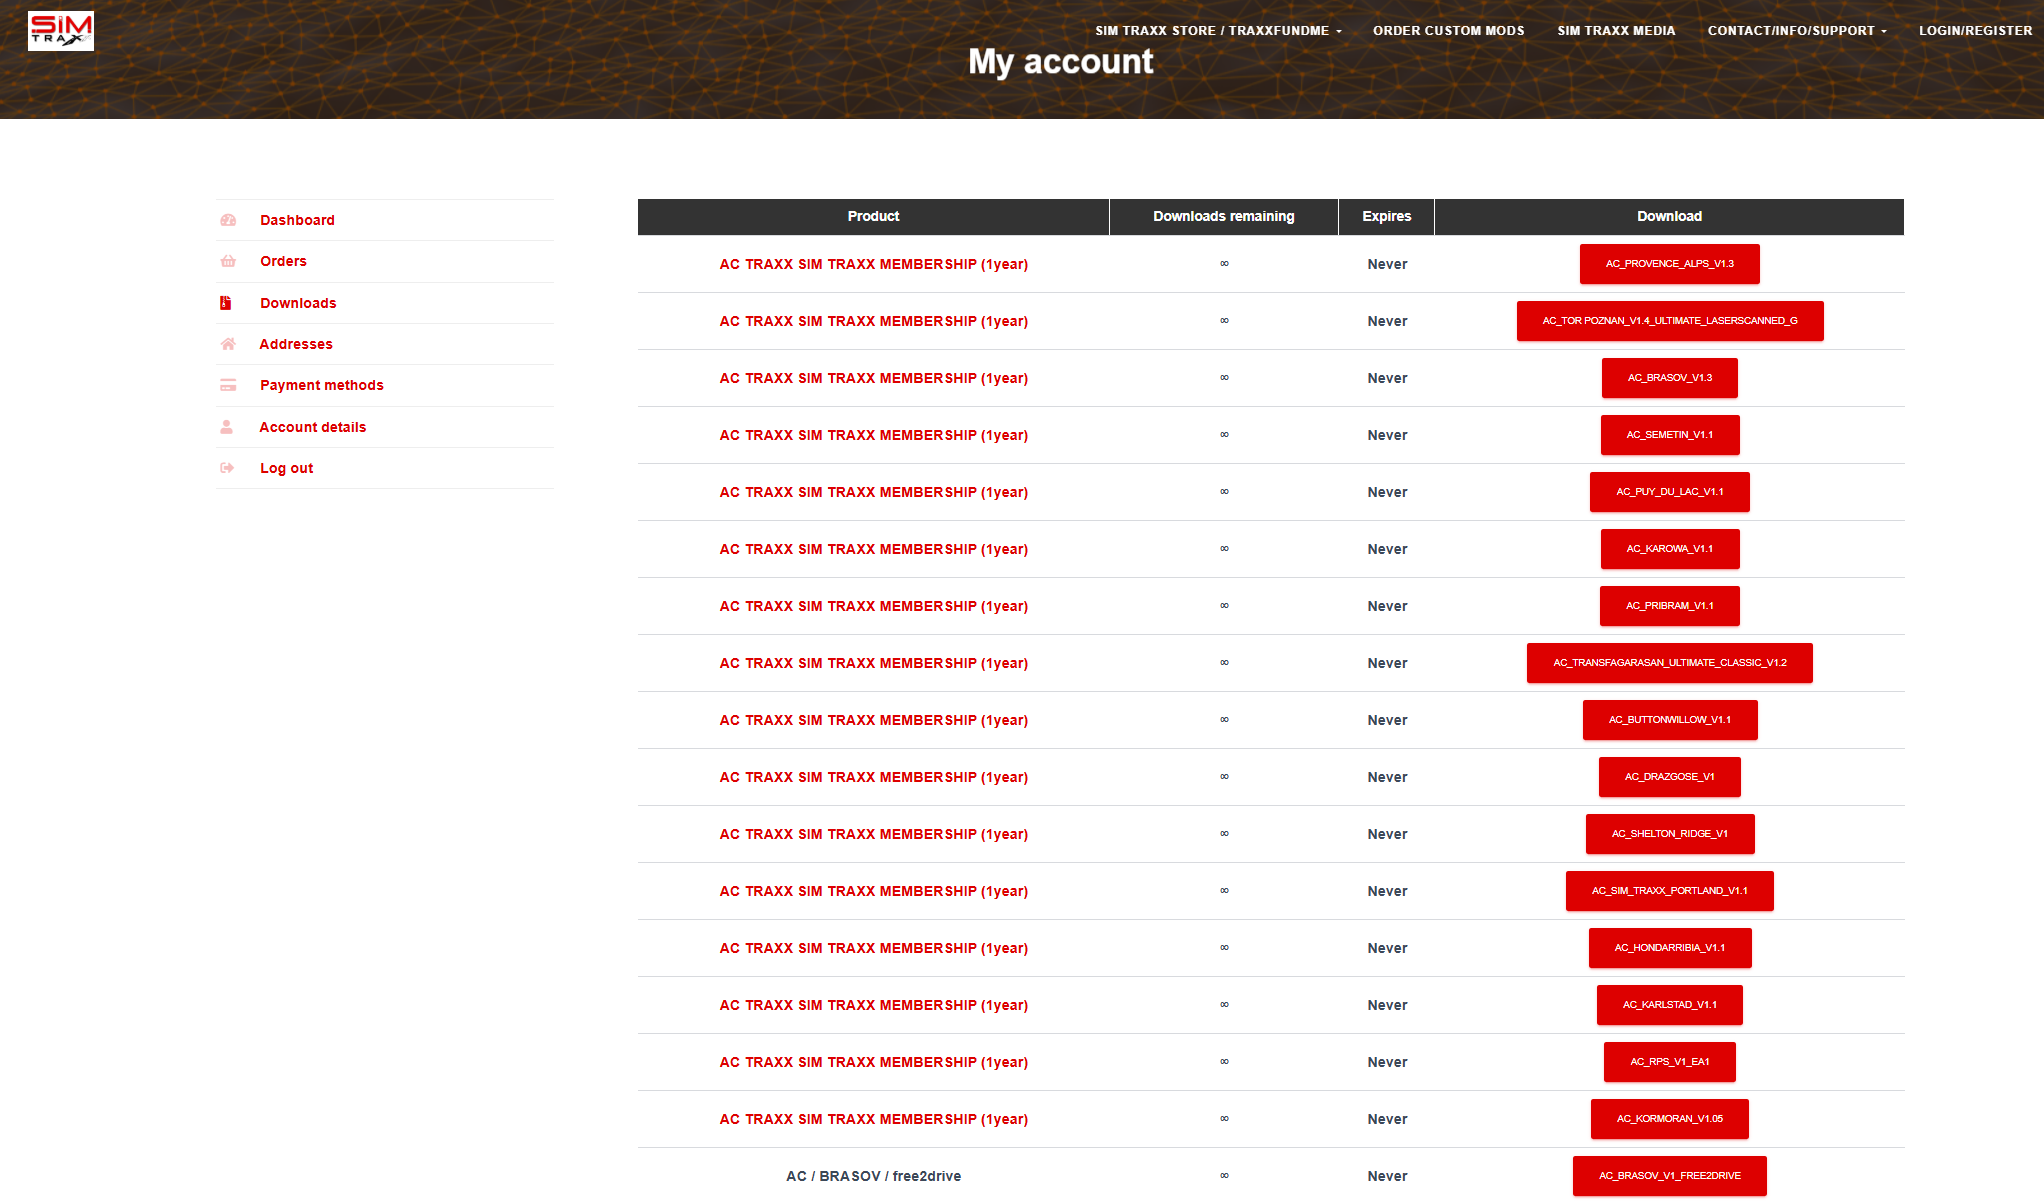Download AC_RPS_V1_EA1 file

point(1670,1062)
